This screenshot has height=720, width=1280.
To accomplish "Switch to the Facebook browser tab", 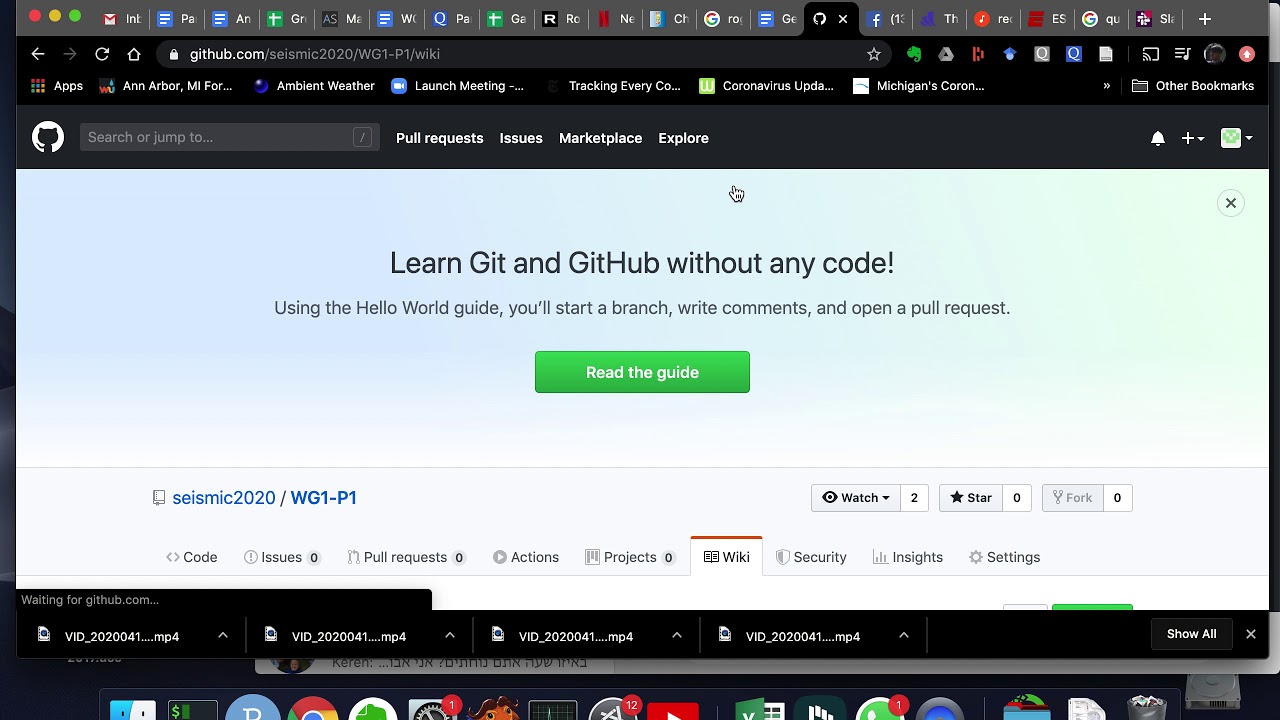I will click(884, 19).
